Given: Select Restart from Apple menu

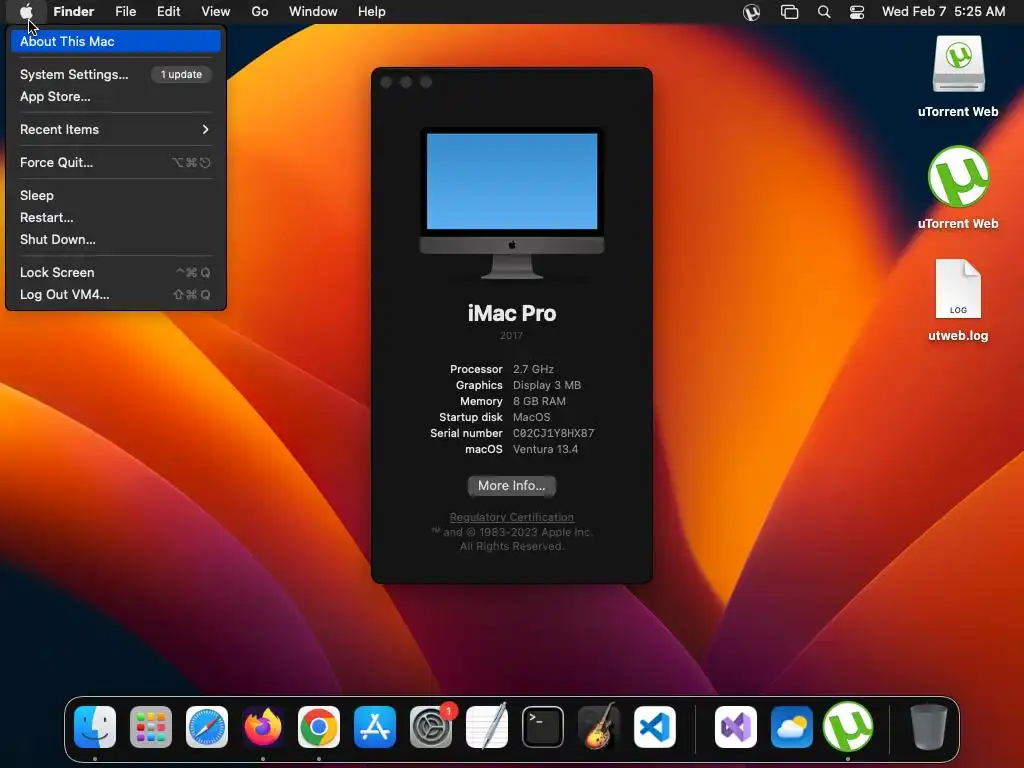Looking at the screenshot, I should click(x=116, y=217).
